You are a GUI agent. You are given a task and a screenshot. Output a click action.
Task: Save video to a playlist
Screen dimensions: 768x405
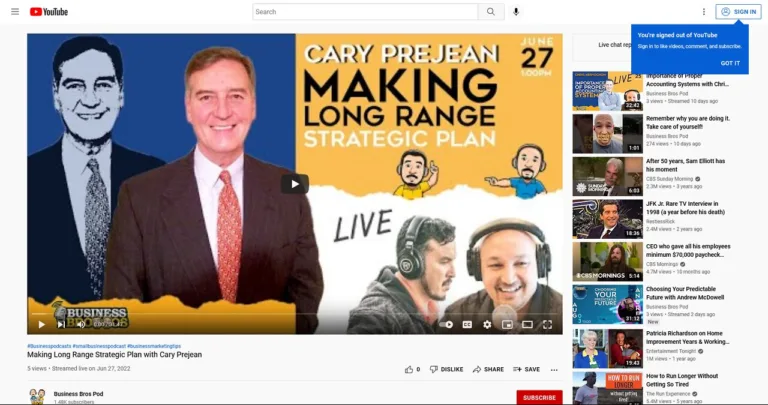click(526, 369)
